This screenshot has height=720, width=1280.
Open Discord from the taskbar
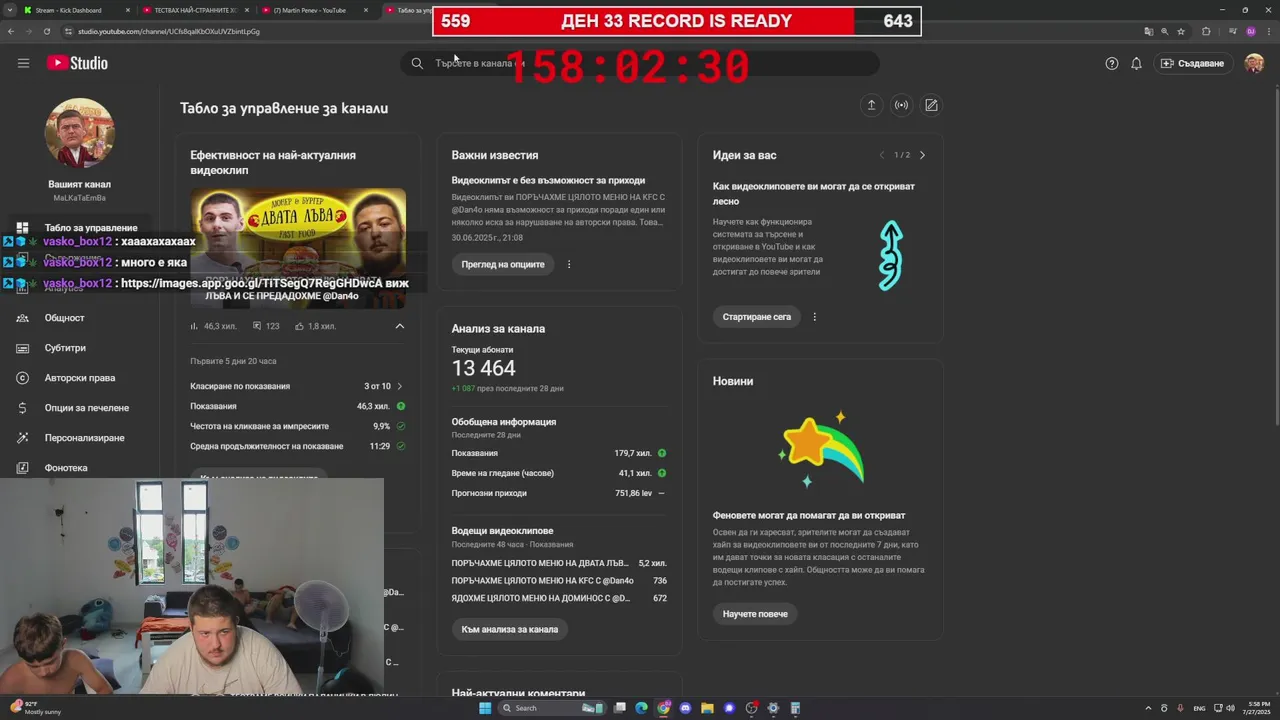point(685,708)
